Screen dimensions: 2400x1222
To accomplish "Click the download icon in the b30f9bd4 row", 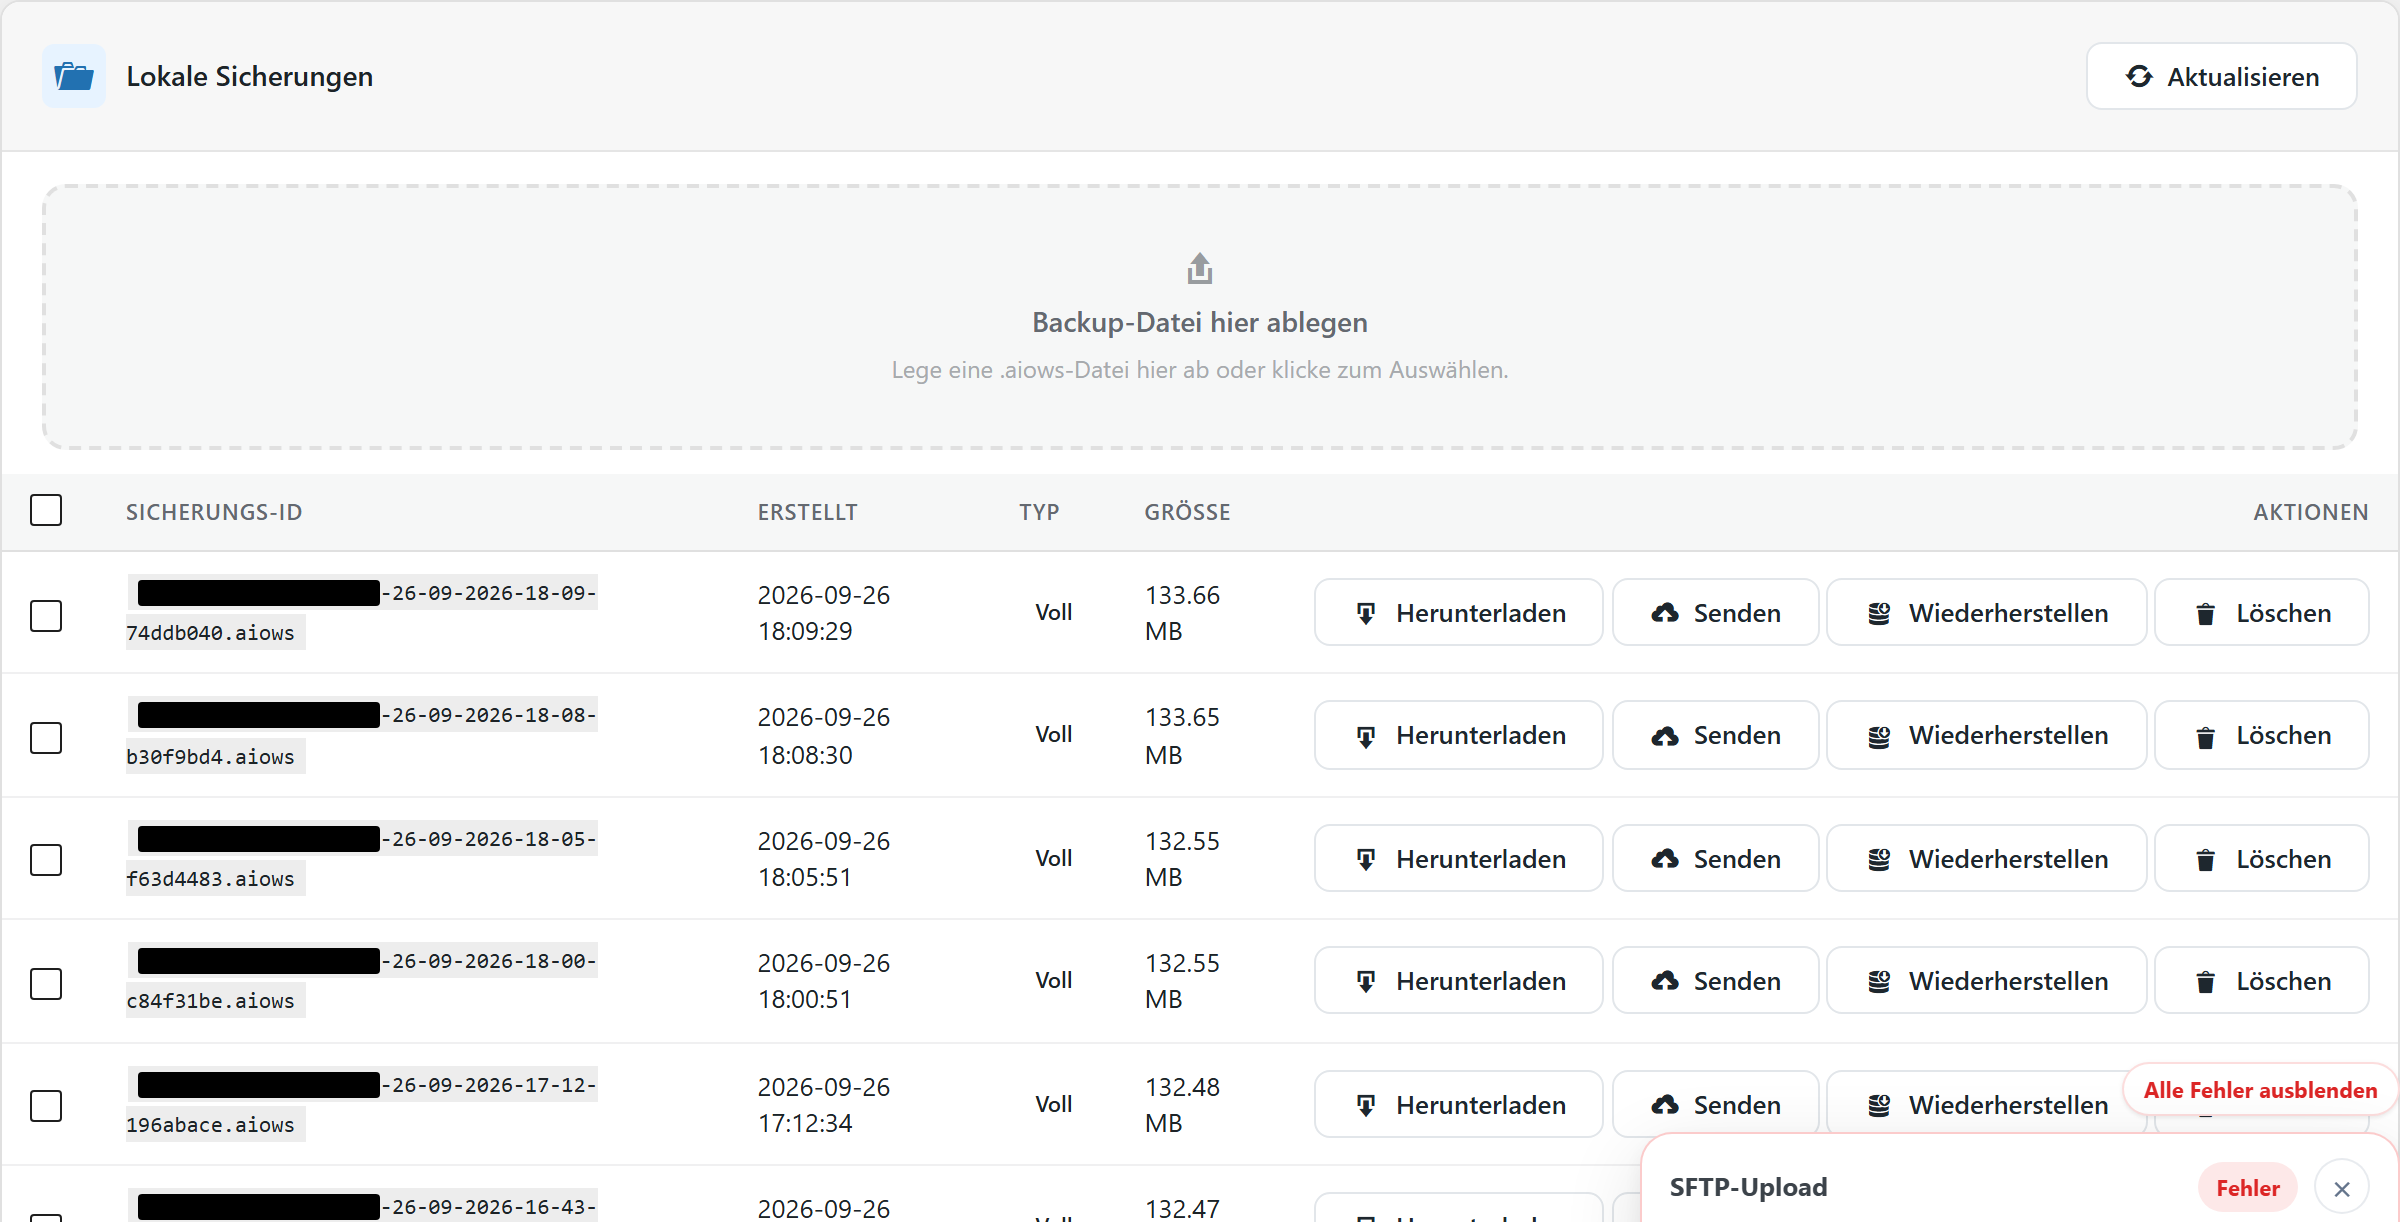I will [1366, 736].
